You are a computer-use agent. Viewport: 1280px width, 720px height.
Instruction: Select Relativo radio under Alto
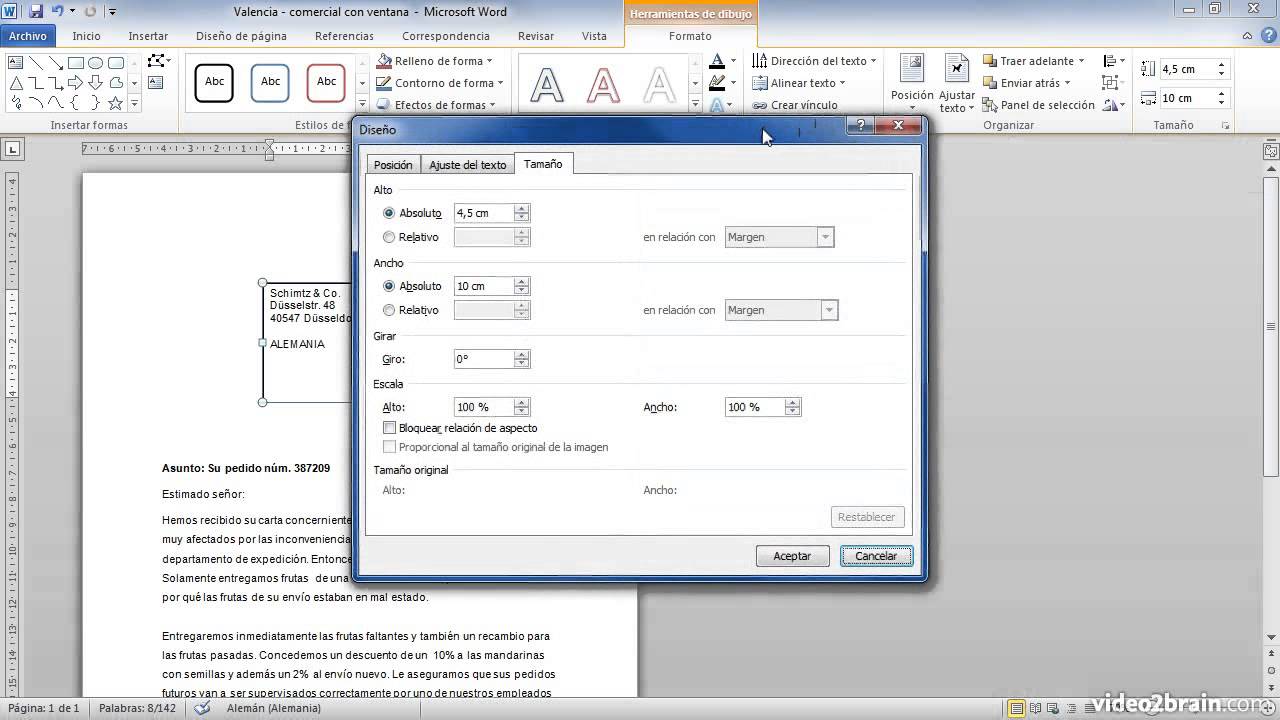tap(389, 237)
